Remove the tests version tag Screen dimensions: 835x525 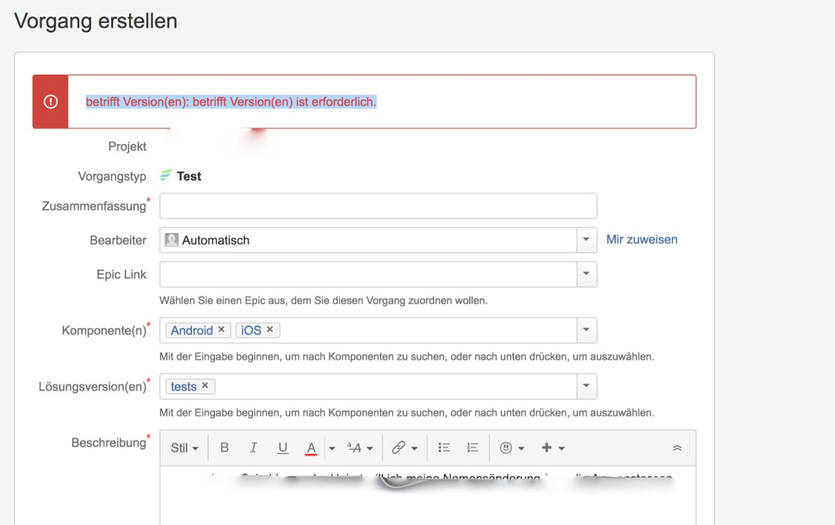[x=205, y=385]
